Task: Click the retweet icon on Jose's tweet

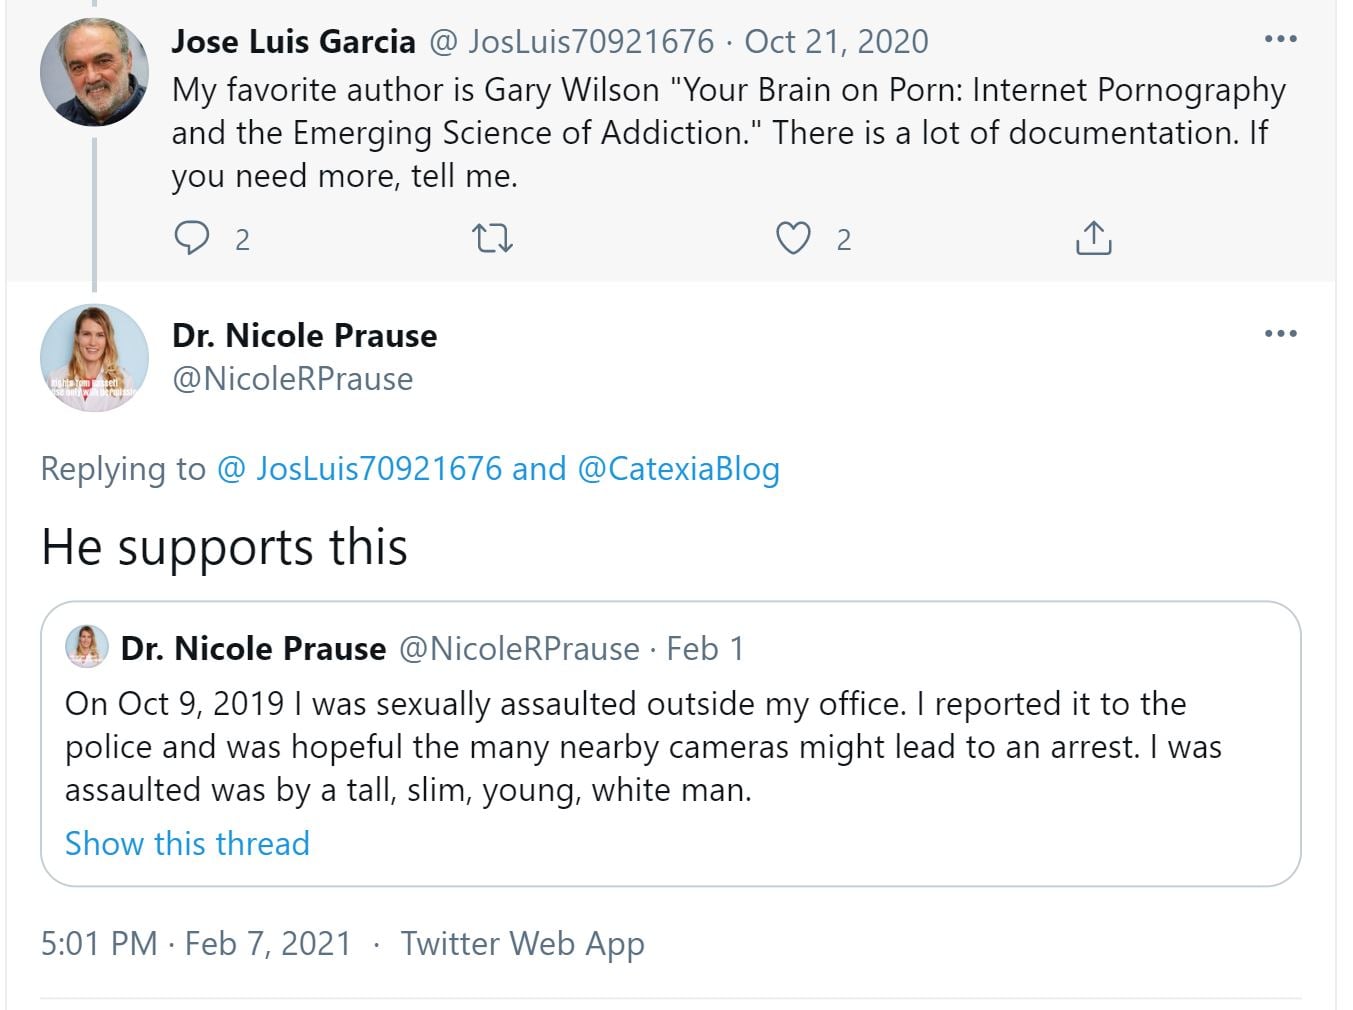Action: [492, 238]
